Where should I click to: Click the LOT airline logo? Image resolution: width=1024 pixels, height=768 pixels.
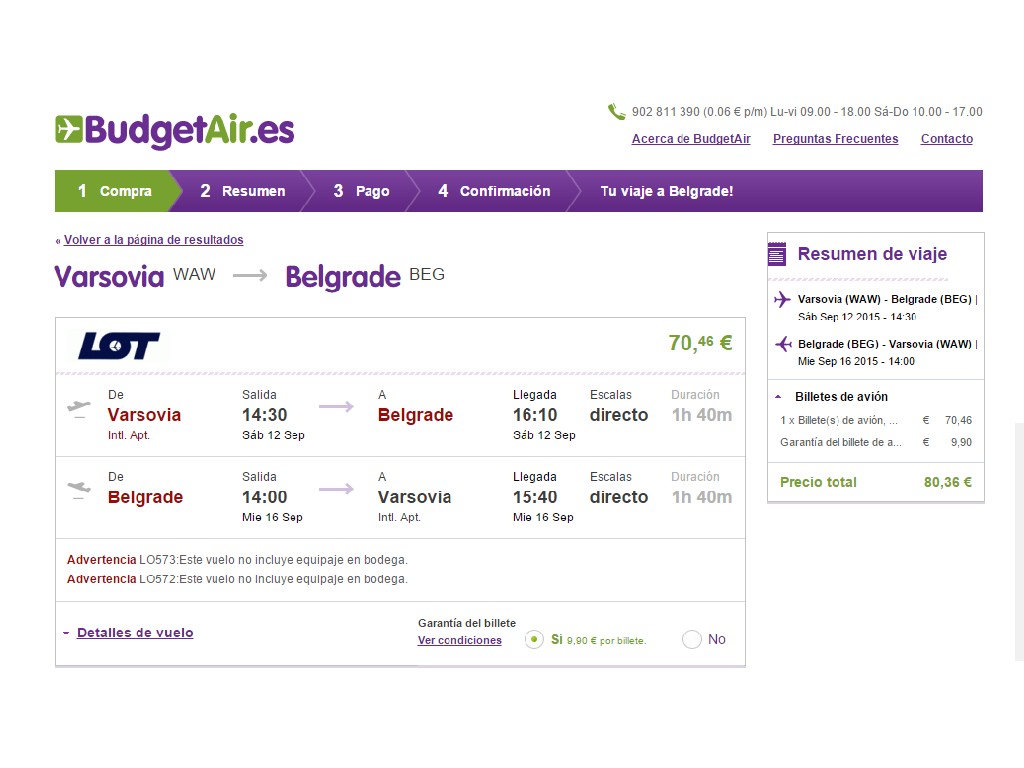coord(119,346)
